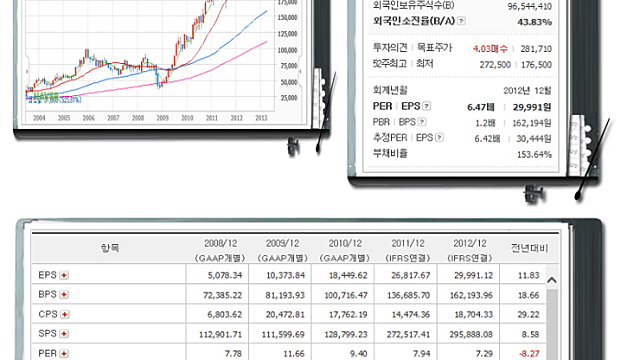The width and height of the screenshot is (640, 360).
Task: Click the financial table vertical scrollbar track
Action: point(552,324)
